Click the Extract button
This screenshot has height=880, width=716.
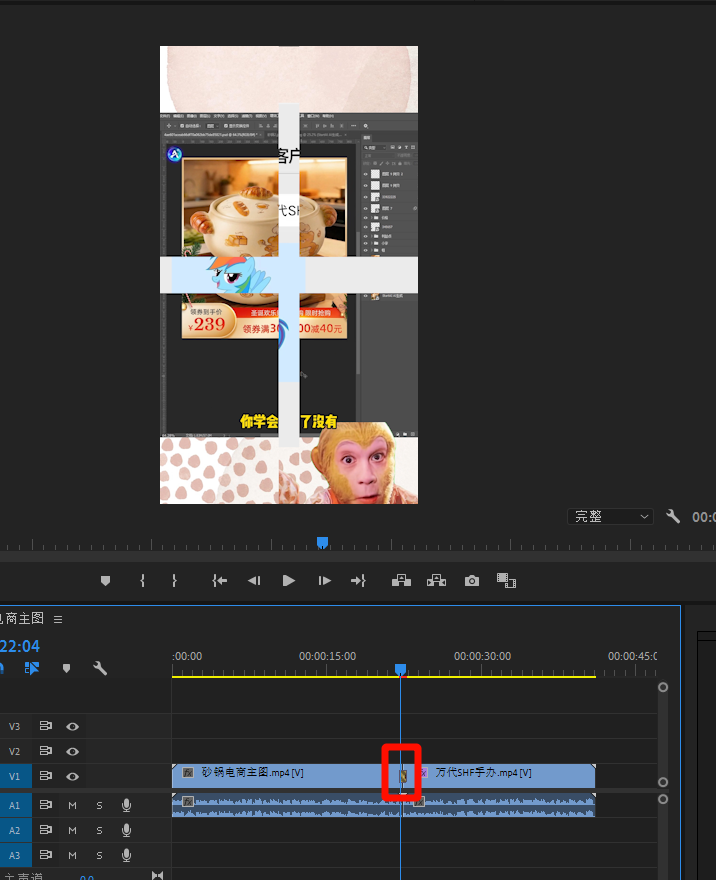pos(436,581)
